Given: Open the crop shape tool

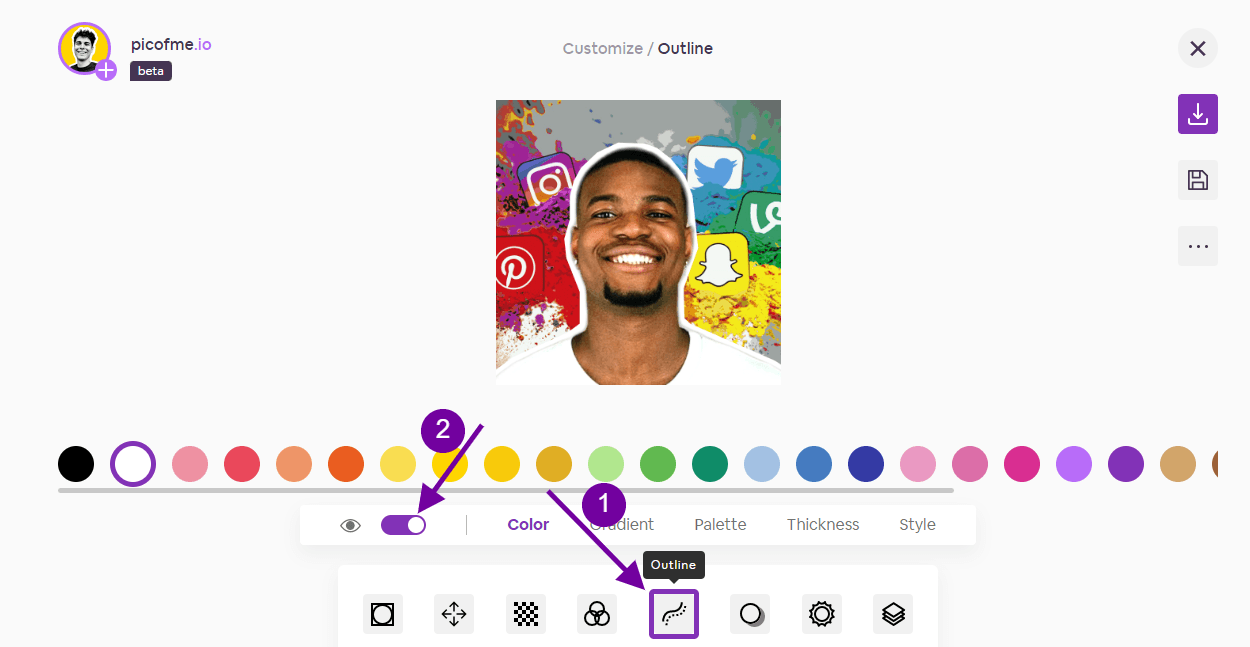Looking at the screenshot, I should click(x=382, y=614).
